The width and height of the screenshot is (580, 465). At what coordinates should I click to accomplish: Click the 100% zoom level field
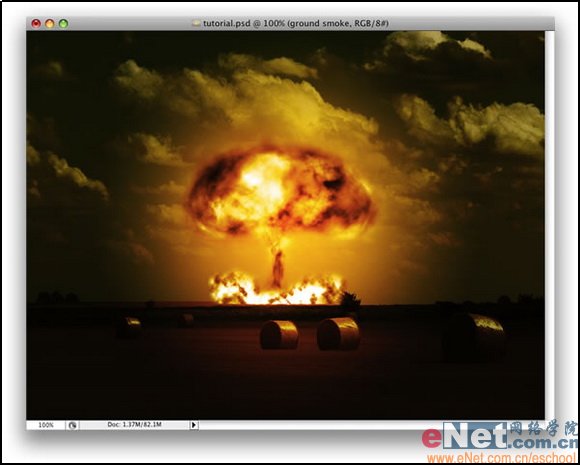(46, 425)
